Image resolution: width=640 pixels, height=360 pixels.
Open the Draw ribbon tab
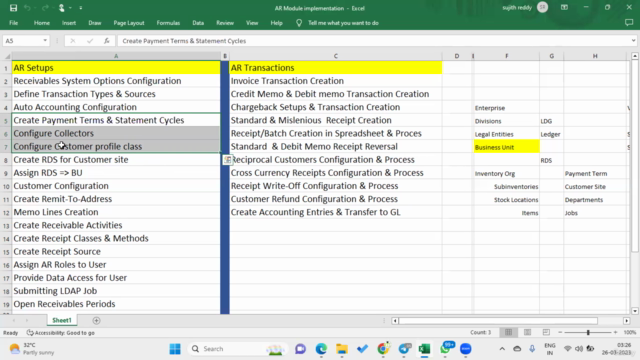click(95, 23)
